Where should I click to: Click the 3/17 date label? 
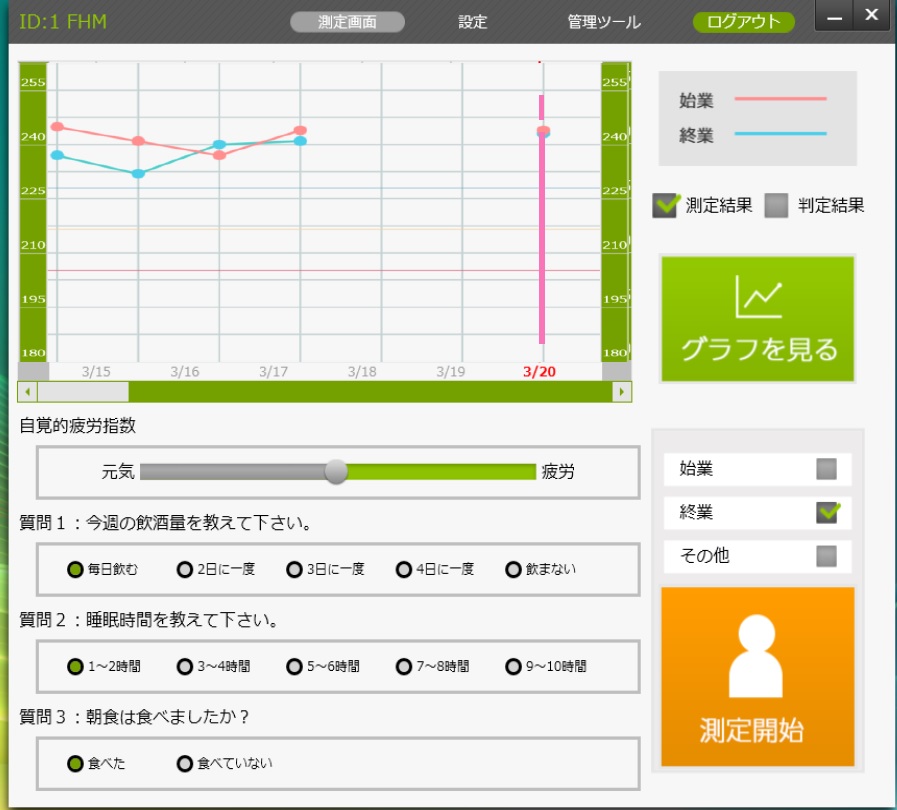pyautogui.click(x=273, y=372)
